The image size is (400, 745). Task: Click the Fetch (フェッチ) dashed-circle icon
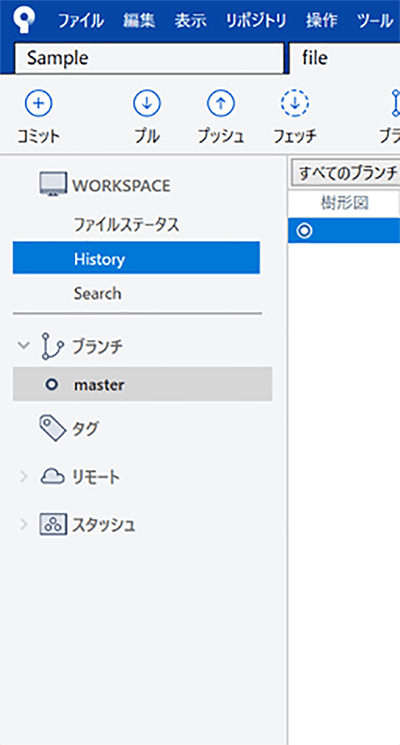295,103
